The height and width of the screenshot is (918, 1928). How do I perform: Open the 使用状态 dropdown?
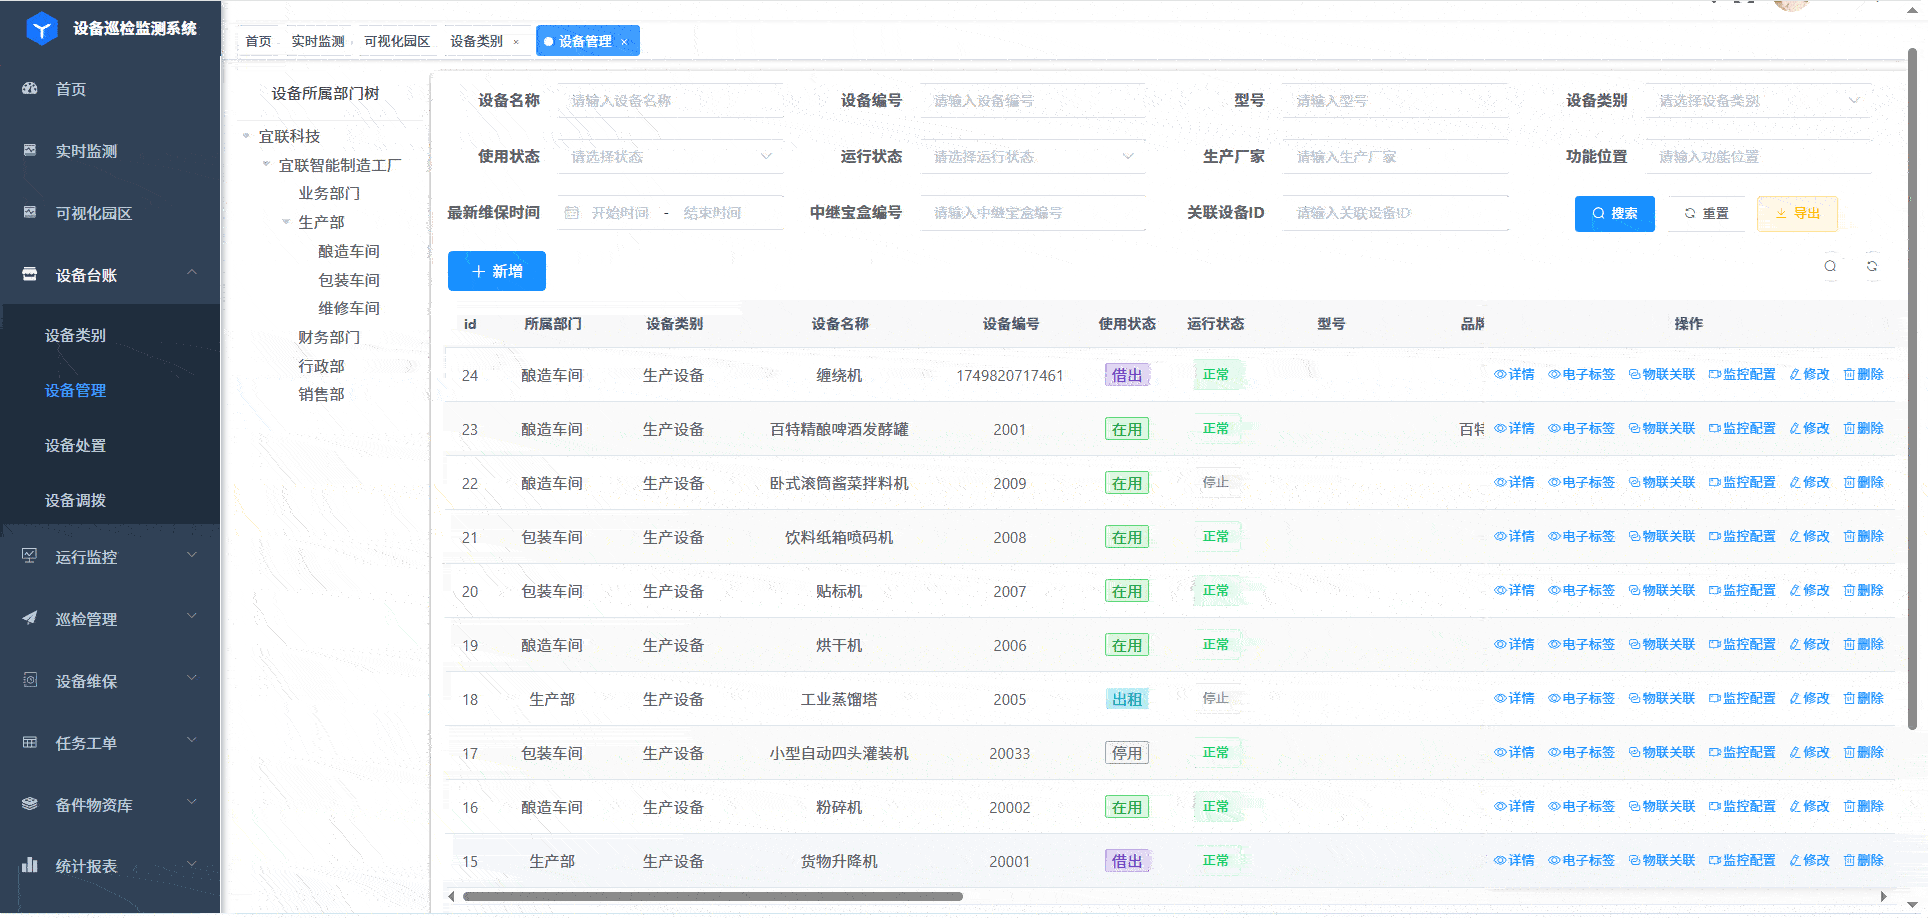tap(670, 157)
